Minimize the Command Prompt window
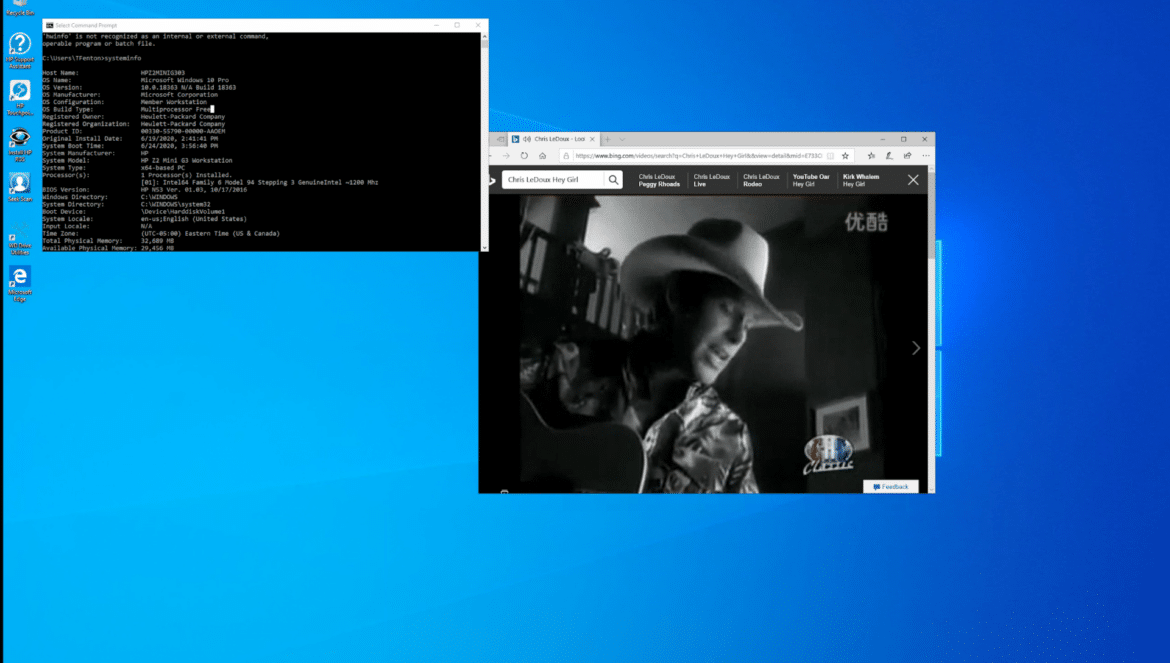Image resolution: width=1170 pixels, height=663 pixels. [437, 25]
